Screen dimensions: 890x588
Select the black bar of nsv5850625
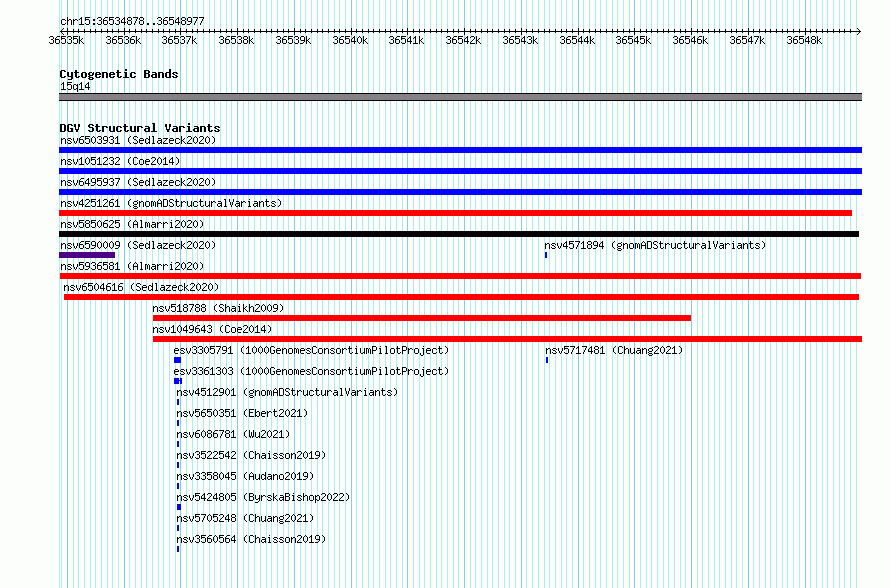click(x=459, y=234)
